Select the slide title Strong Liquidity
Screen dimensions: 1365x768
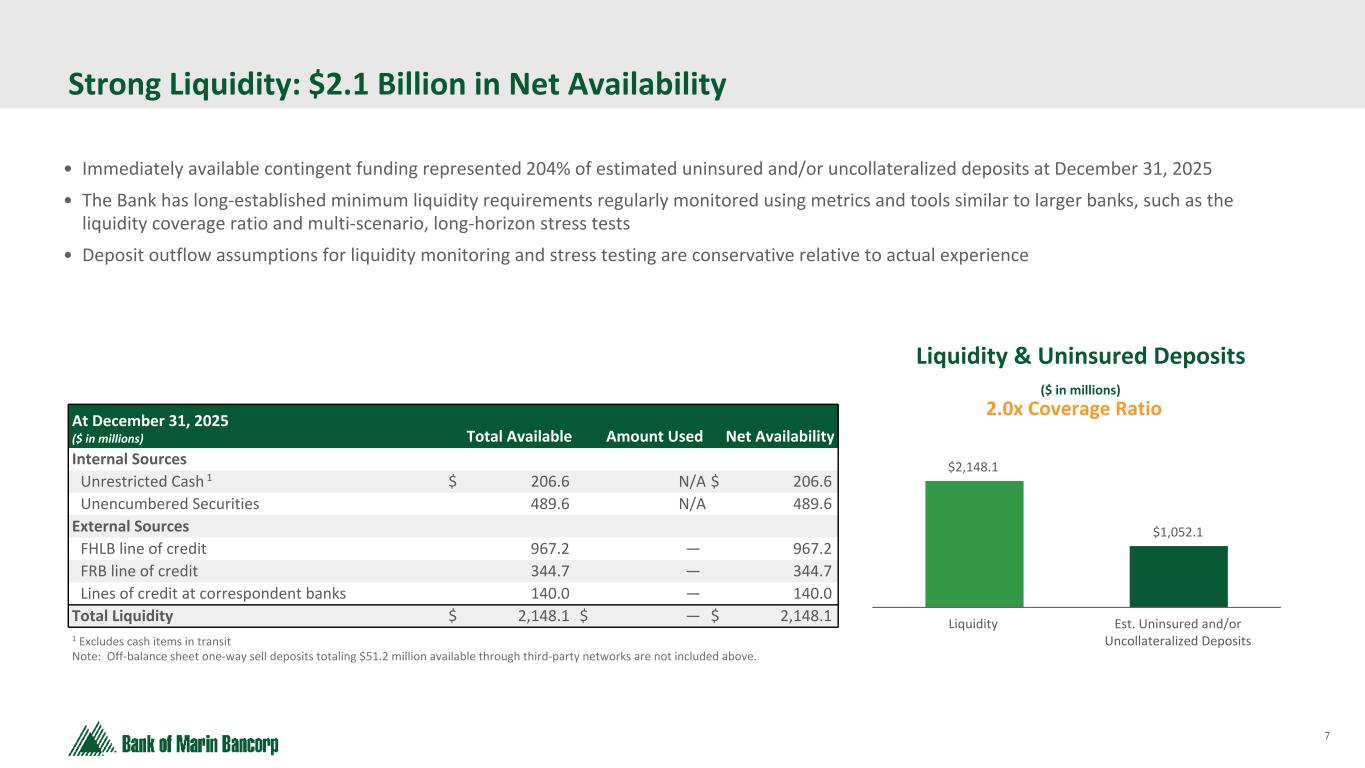click(x=397, y=85)
